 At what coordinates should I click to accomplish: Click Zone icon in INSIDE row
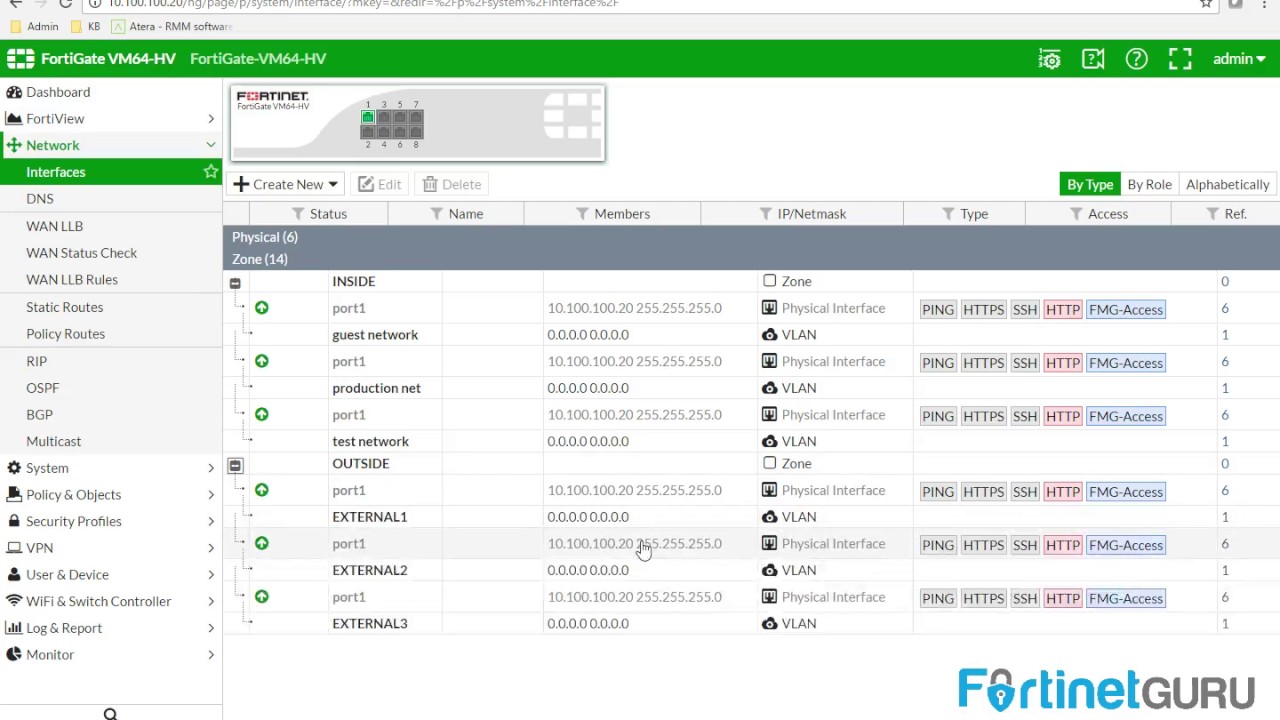[769, 281]
